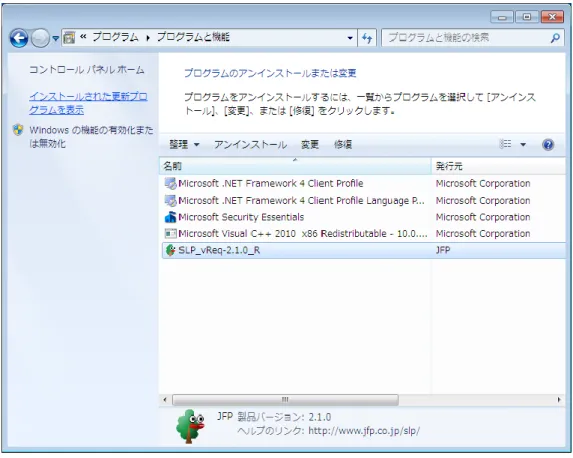Click the product version 2.1.0 text
The width and height of the screenshot is (573, 458).
320,417
